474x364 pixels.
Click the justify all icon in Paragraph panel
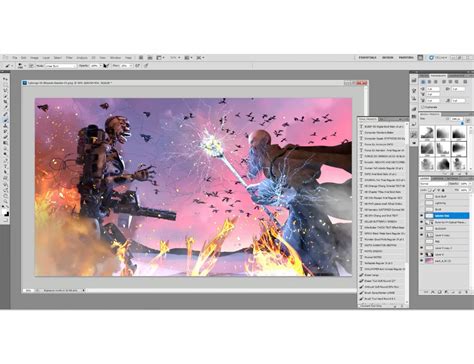pyautogui.click(x=465, y=82)
